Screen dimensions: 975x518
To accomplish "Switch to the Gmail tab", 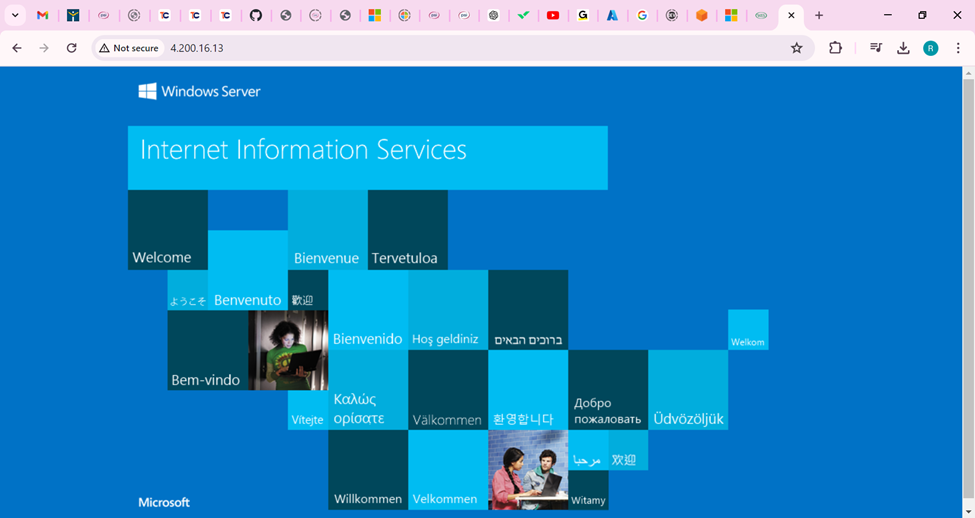I will pos(42,16).
